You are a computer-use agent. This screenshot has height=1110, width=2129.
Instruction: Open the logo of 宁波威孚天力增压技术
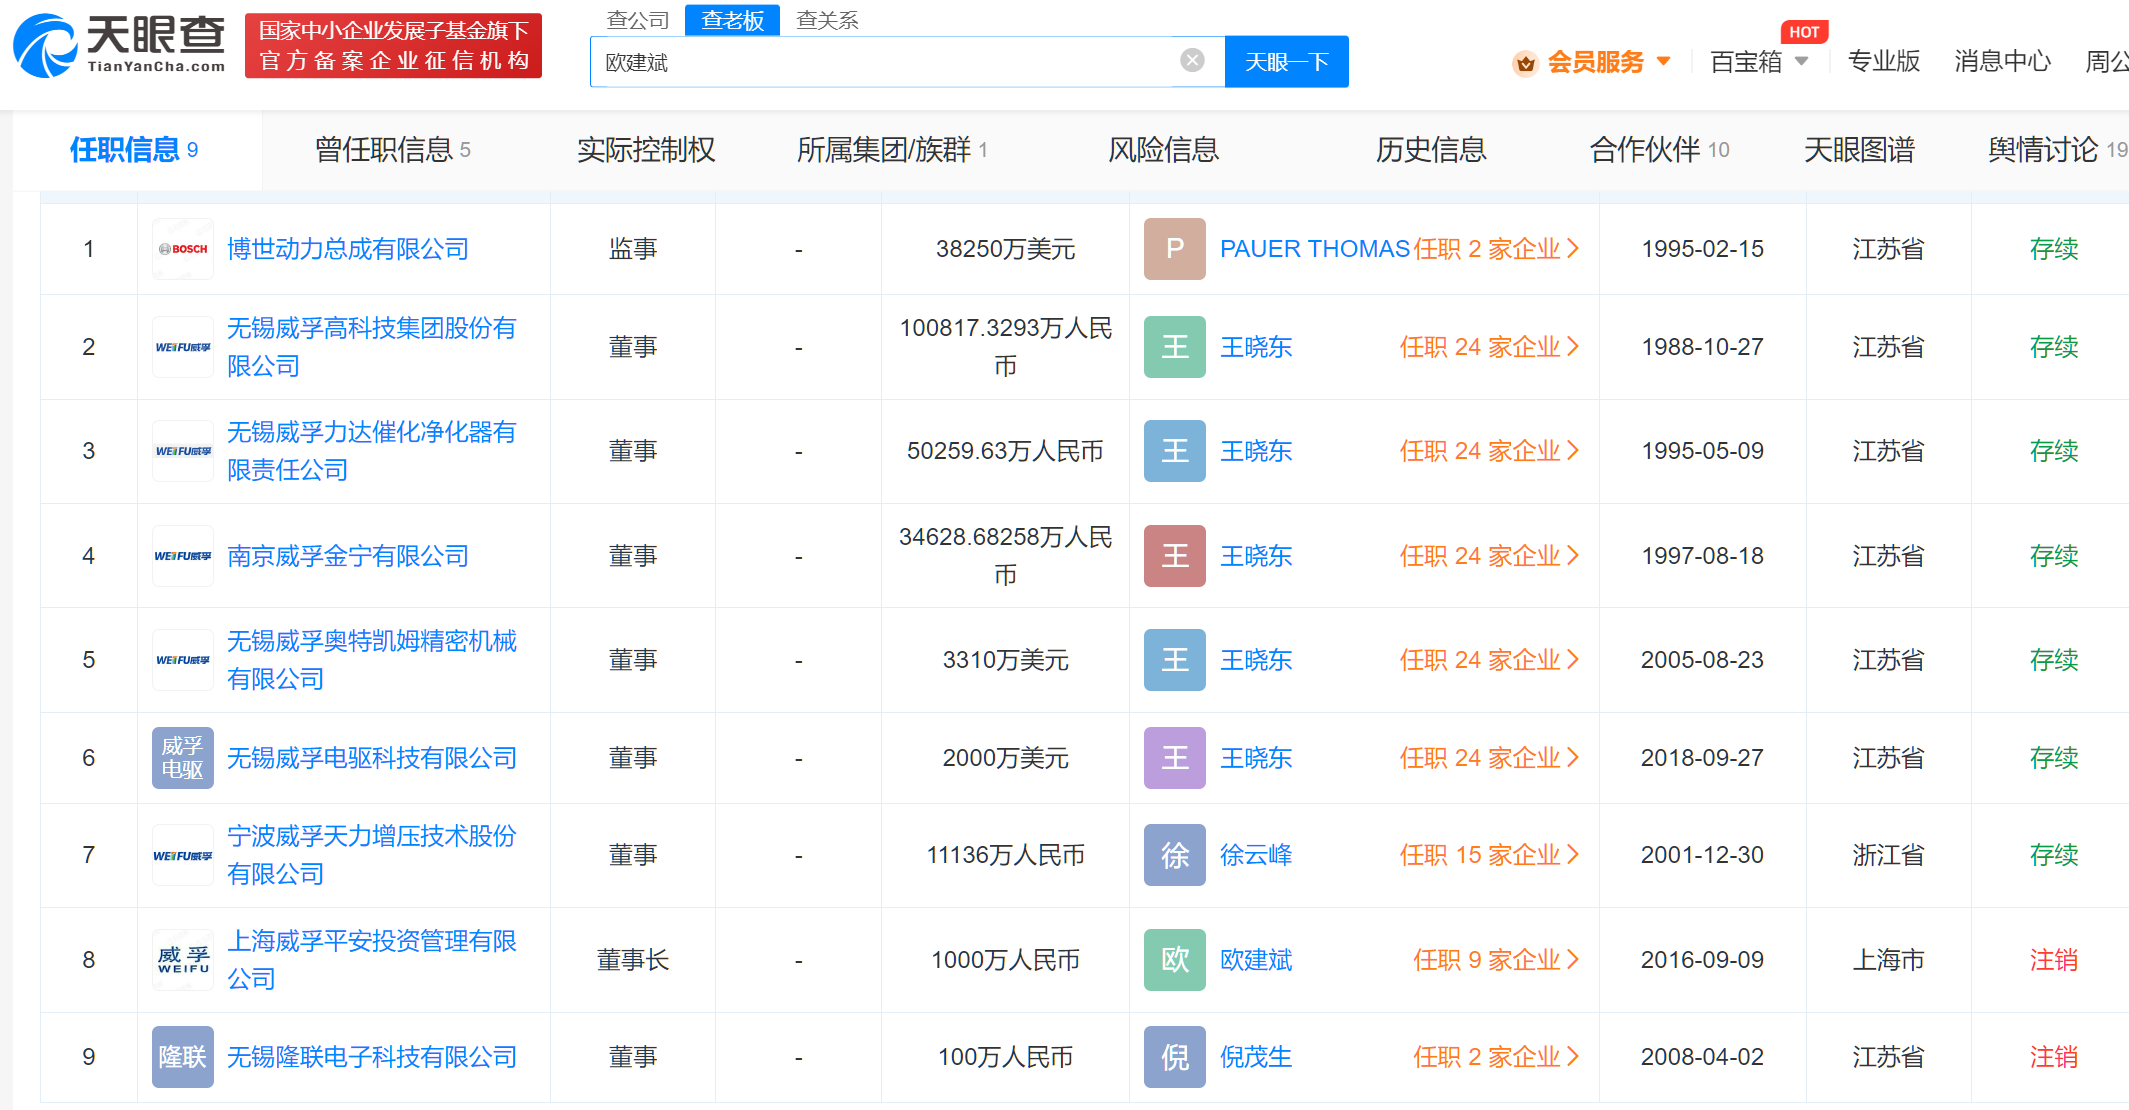(183, 855)
